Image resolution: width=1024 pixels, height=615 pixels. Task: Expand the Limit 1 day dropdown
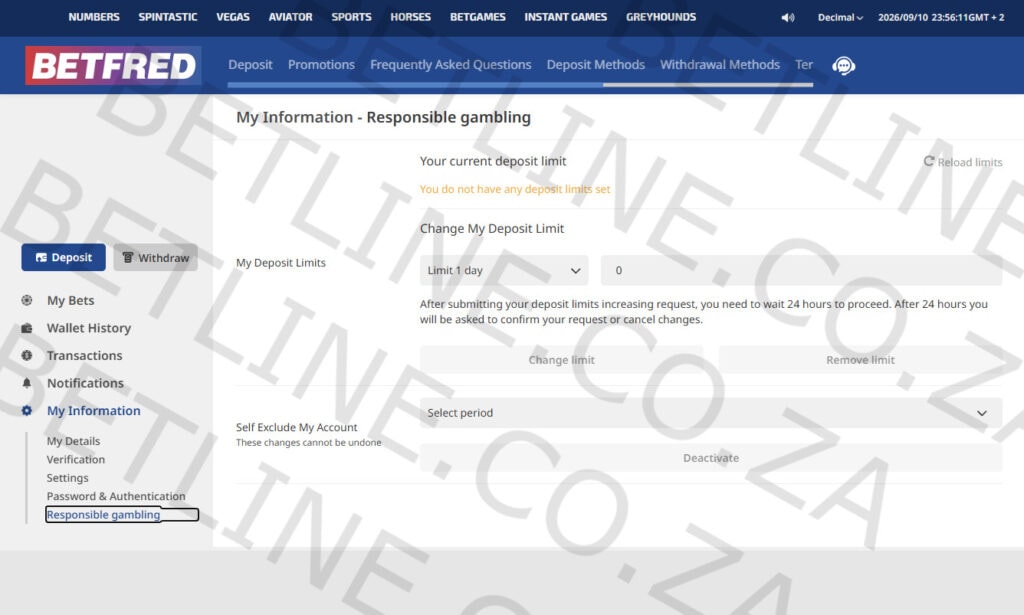[504, 270]
